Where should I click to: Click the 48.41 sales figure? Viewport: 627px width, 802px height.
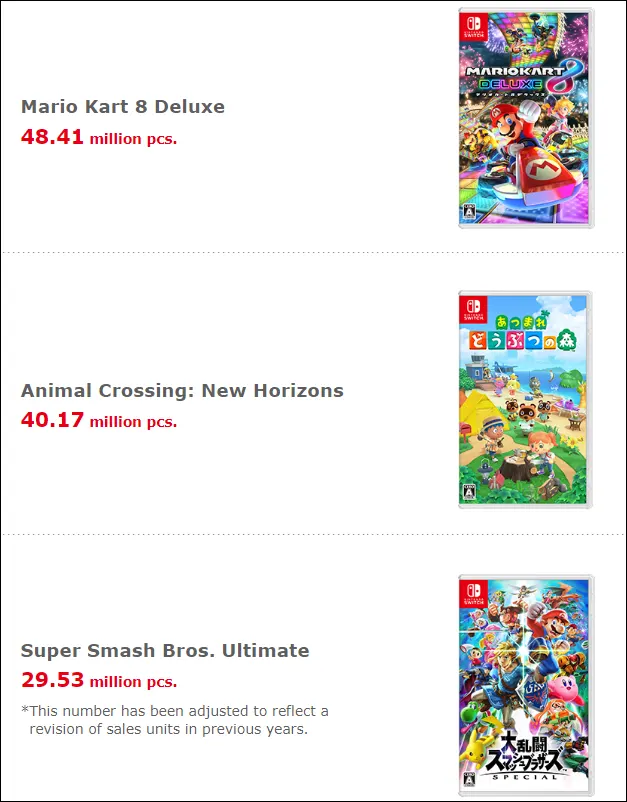(52, 137)
